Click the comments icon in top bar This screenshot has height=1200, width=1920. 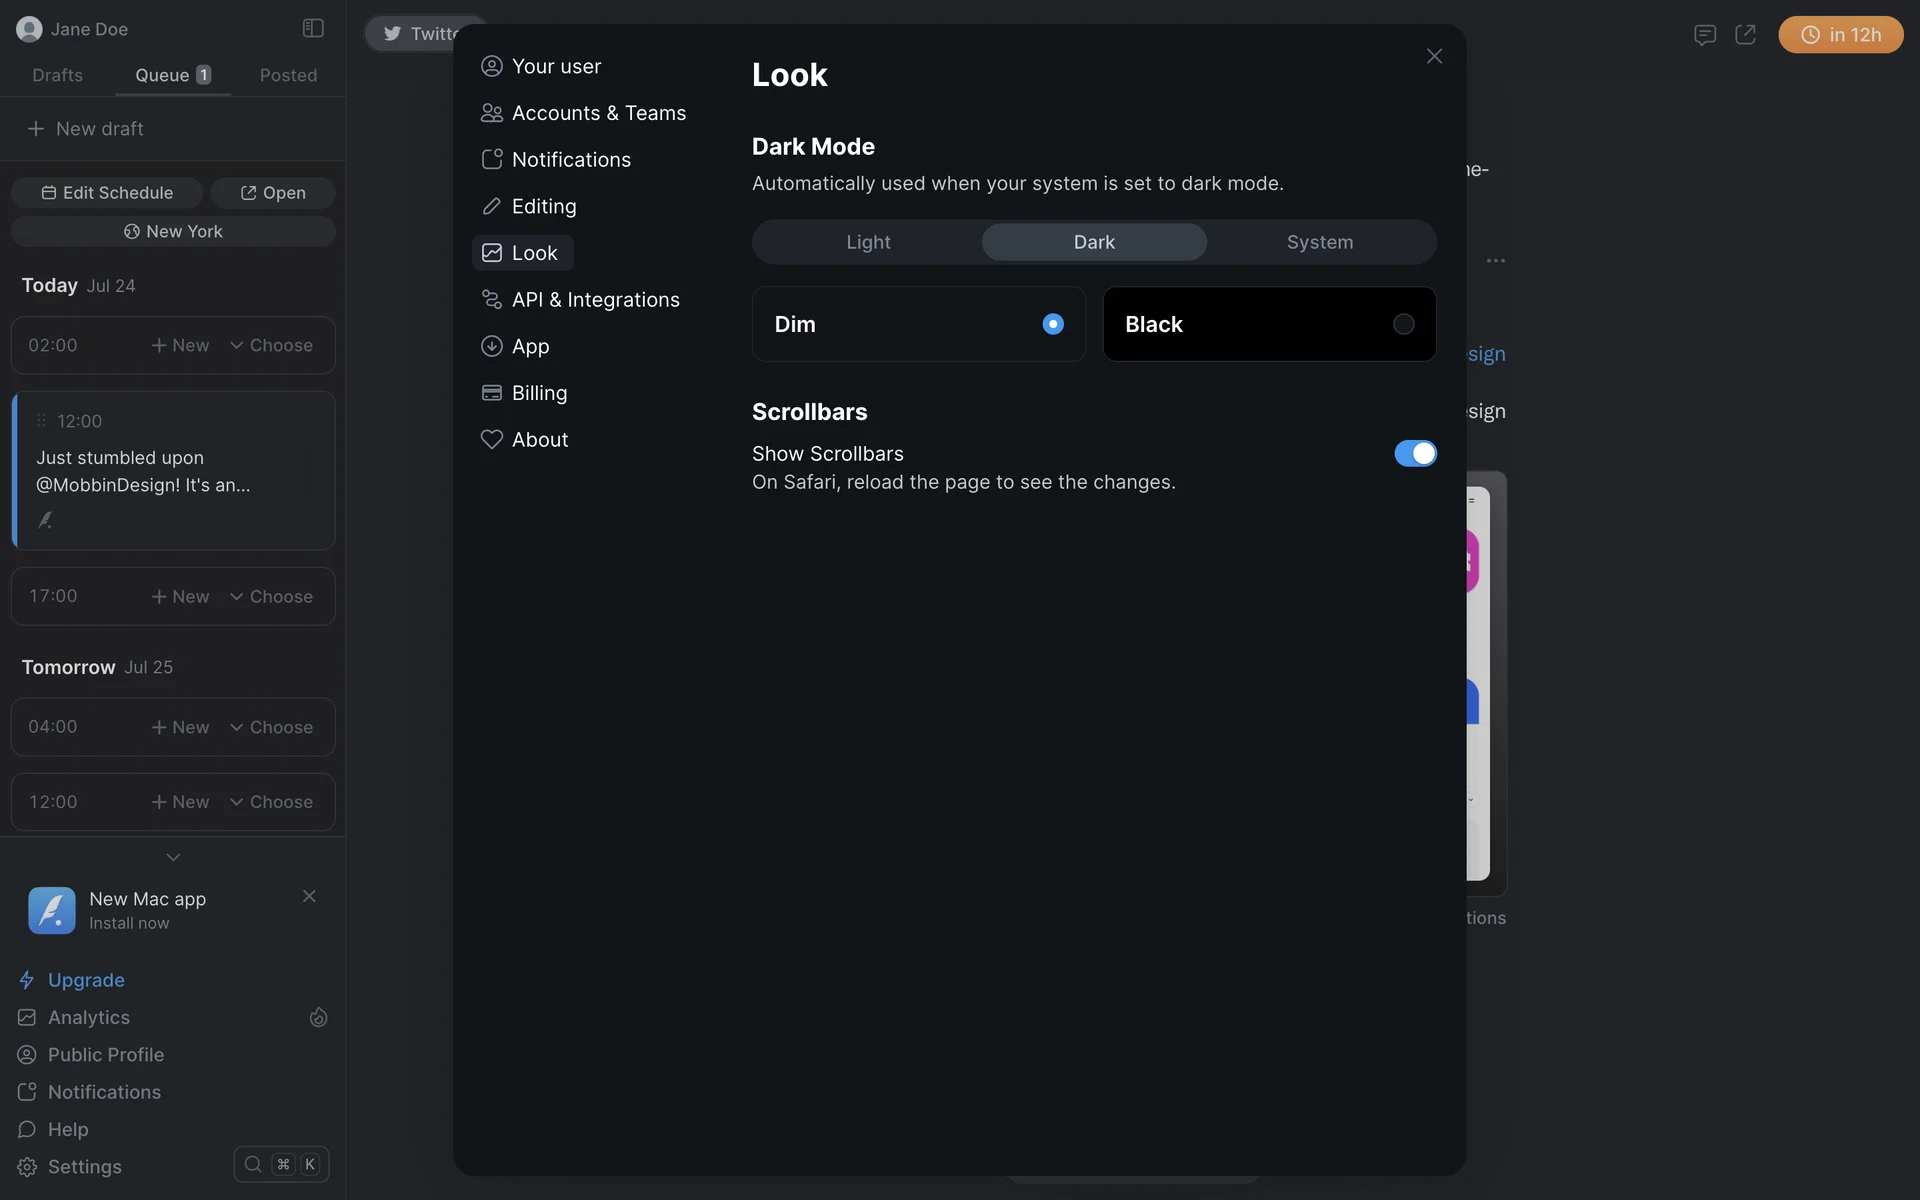(1705, 35)
